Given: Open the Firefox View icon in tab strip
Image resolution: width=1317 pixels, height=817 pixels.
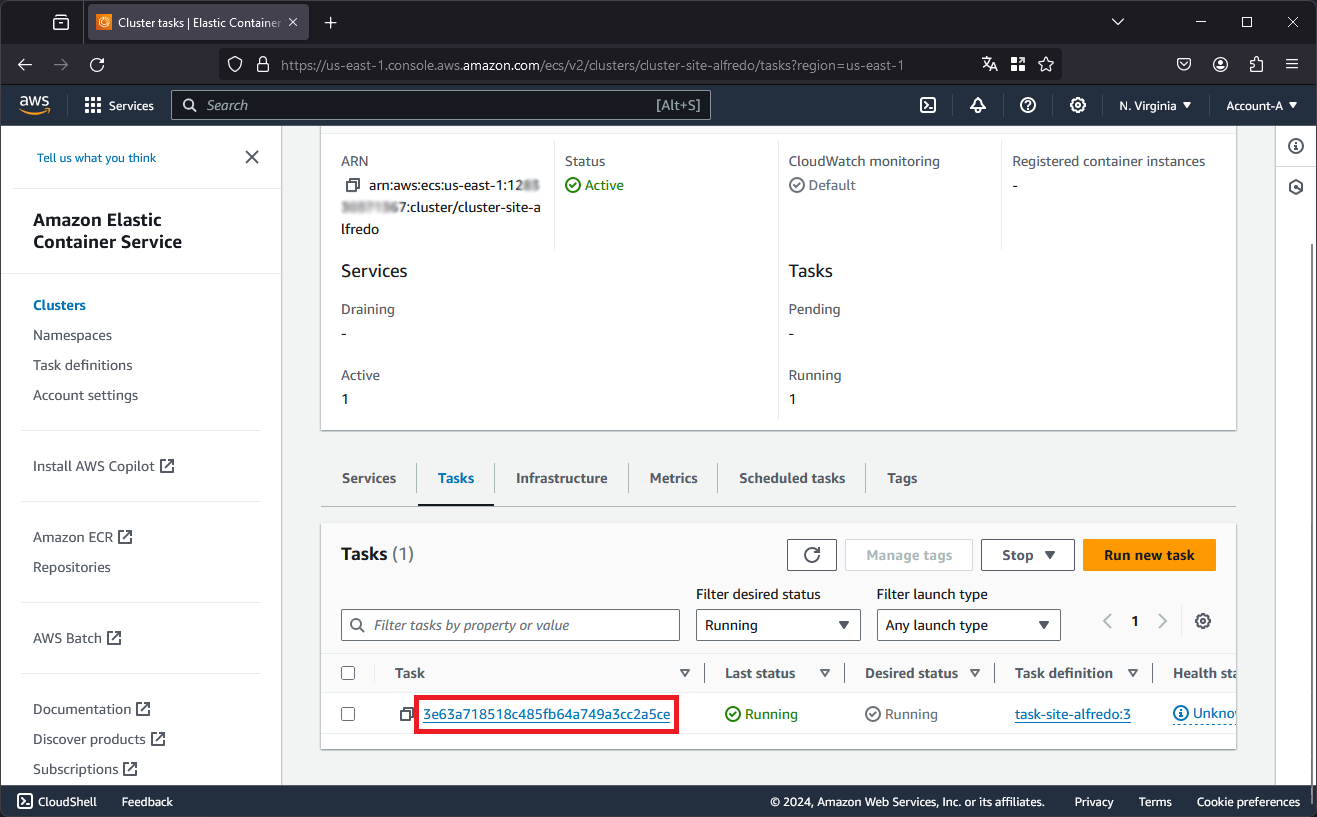Looking at the screenshot, I should (61, 22).
